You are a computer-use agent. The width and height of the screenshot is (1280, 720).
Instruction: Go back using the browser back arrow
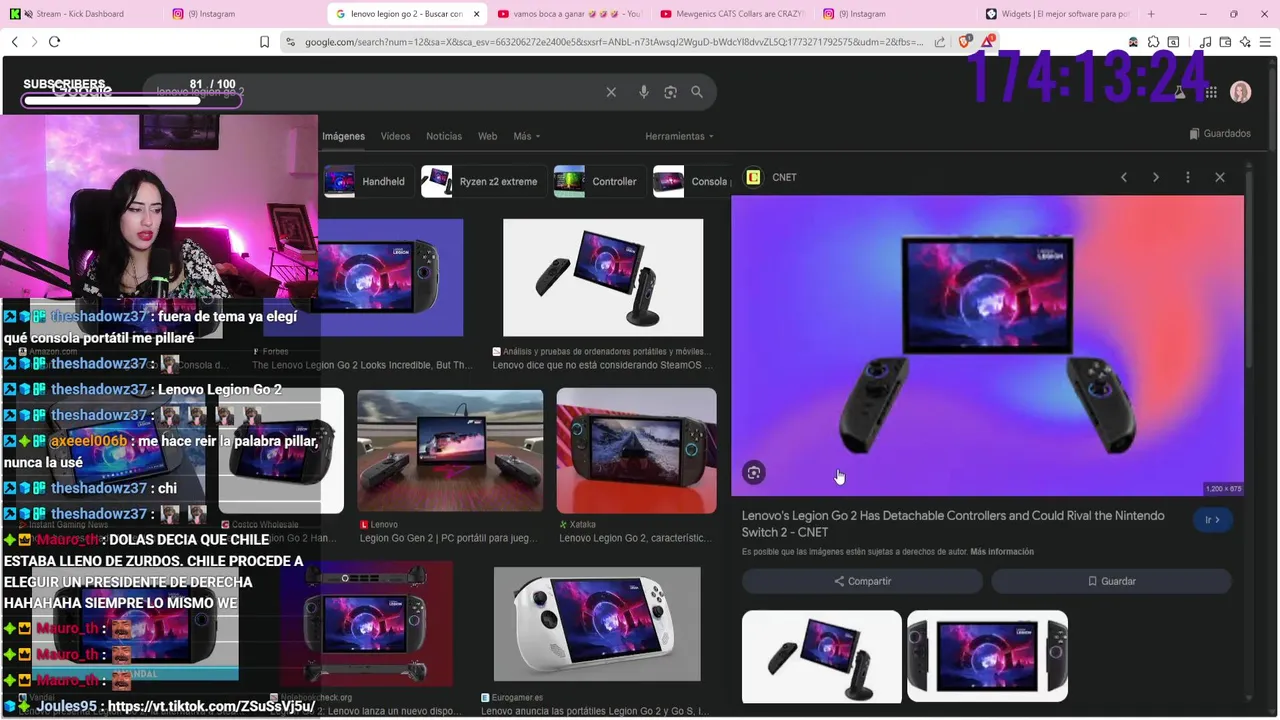click(14, 42)
